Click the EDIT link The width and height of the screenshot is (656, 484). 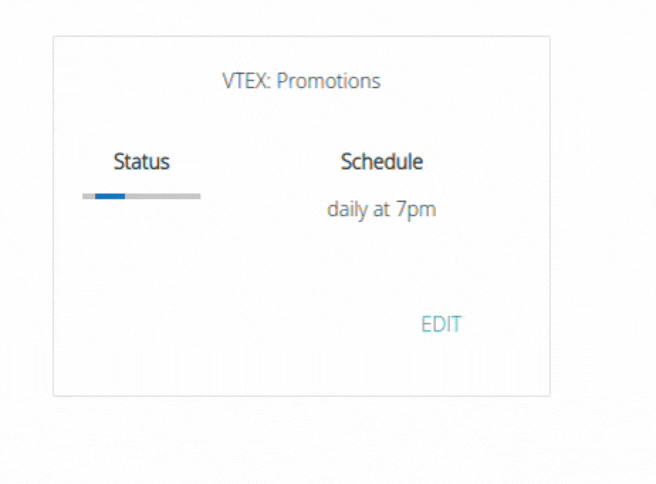(441, 324)
